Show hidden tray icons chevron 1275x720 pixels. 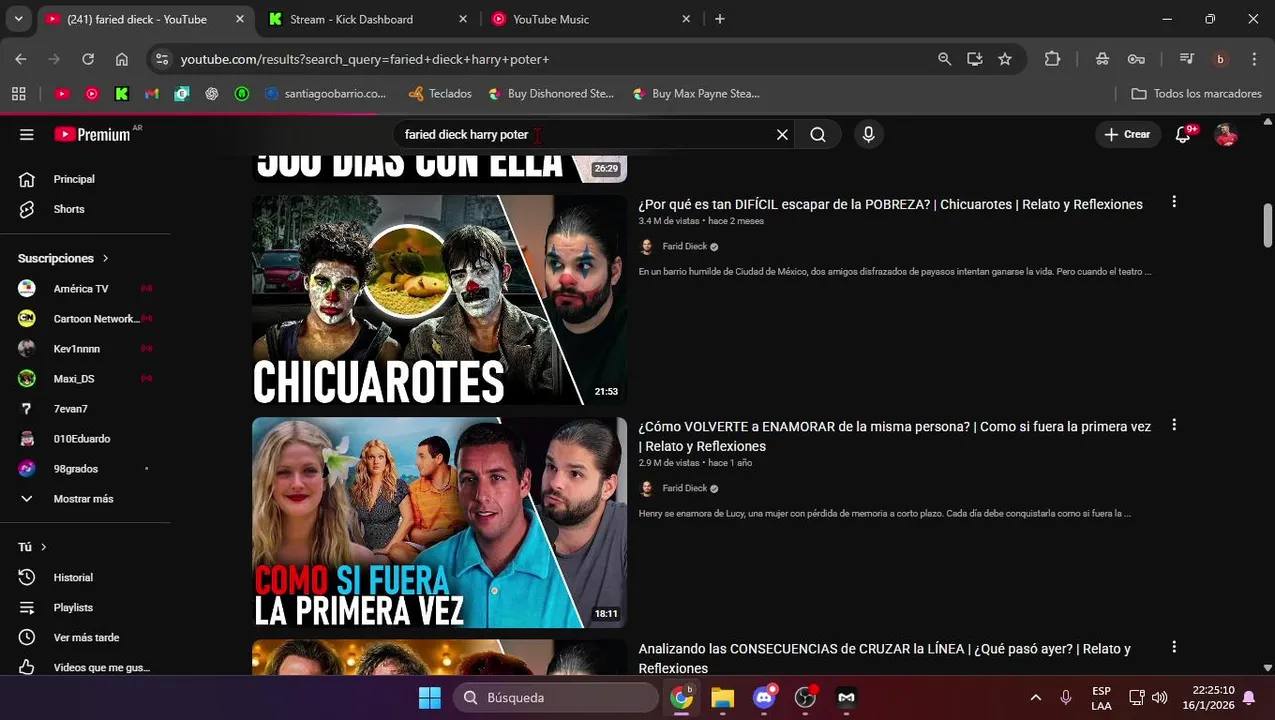point(1036,698)
